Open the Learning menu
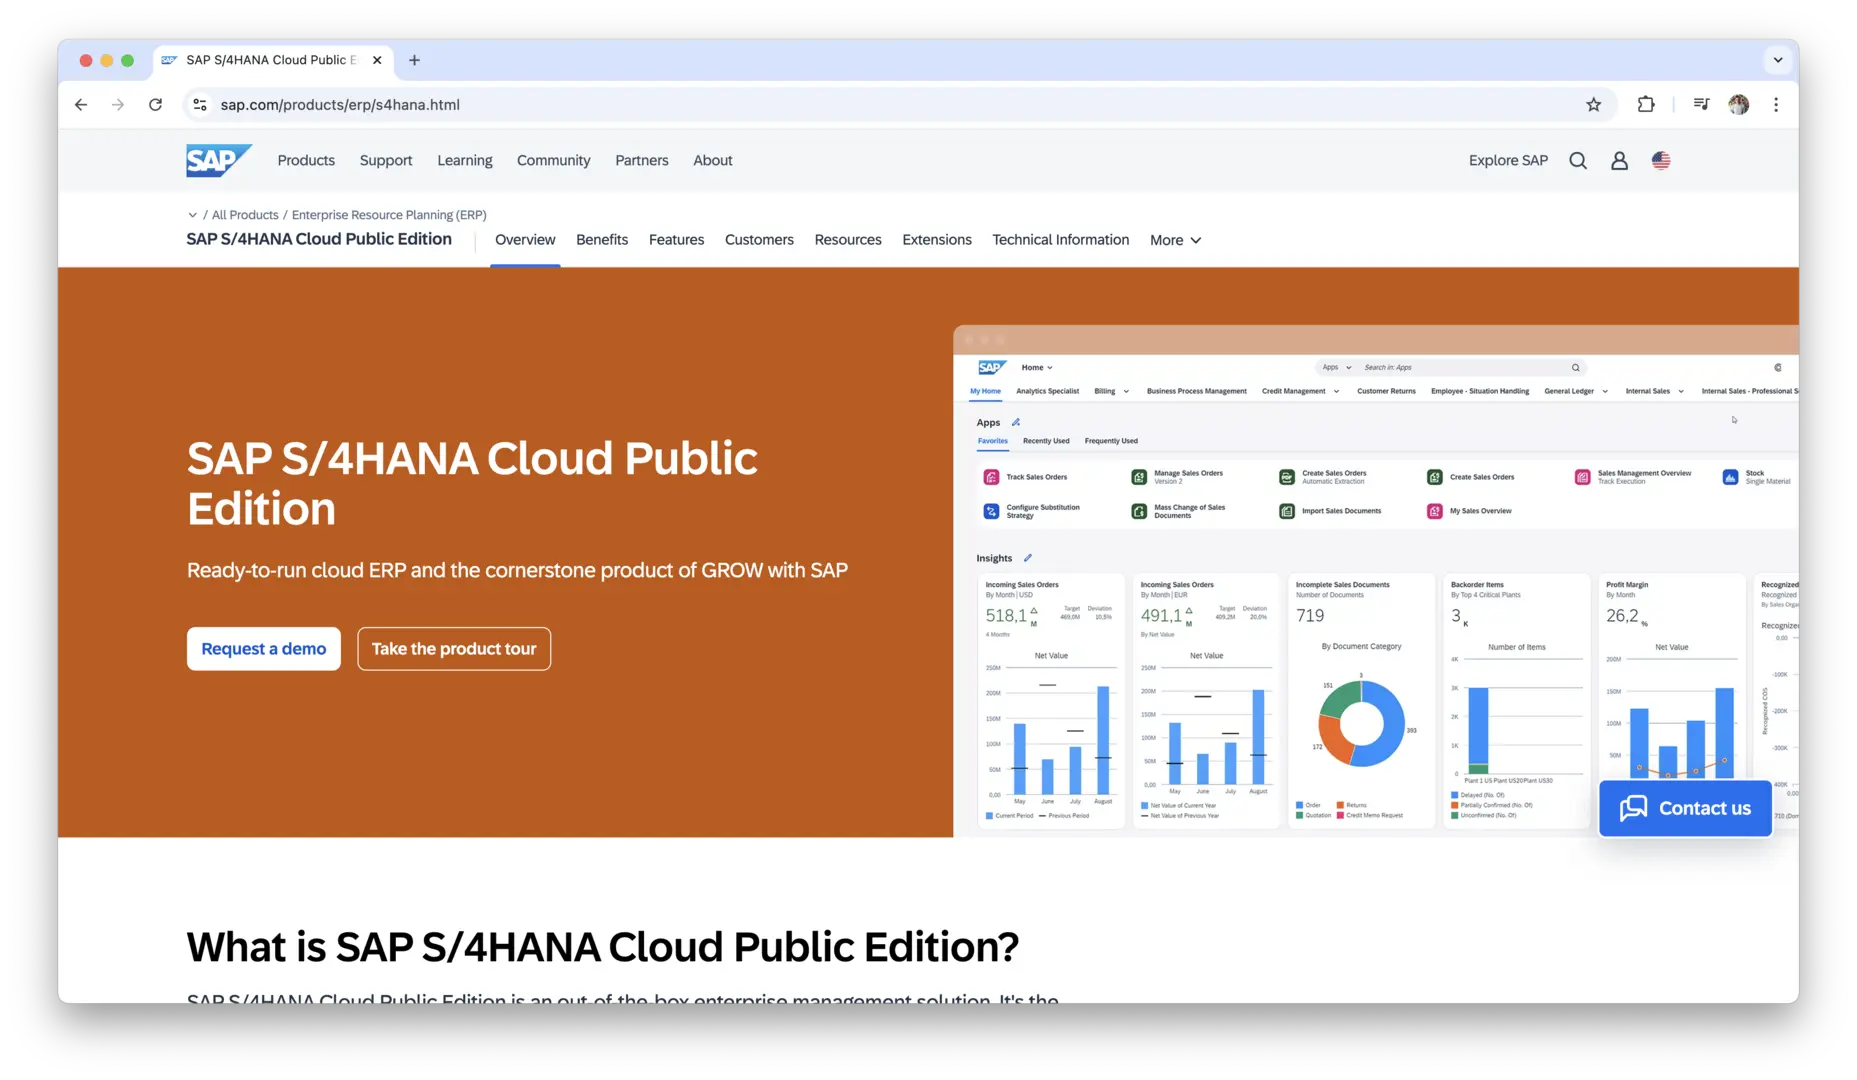Image resolution: width=1857 pixels, height=1080 pixels. pos(465,160)
